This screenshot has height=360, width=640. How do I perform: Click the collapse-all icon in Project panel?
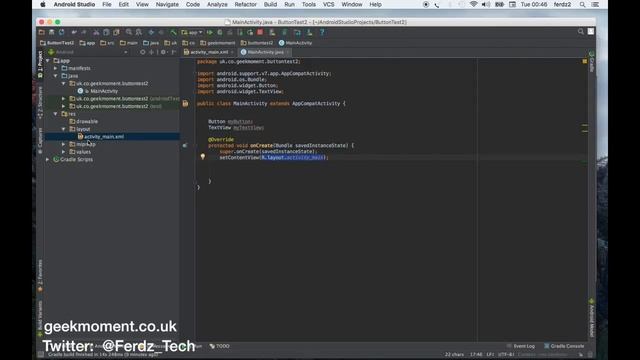pos(151,52)
